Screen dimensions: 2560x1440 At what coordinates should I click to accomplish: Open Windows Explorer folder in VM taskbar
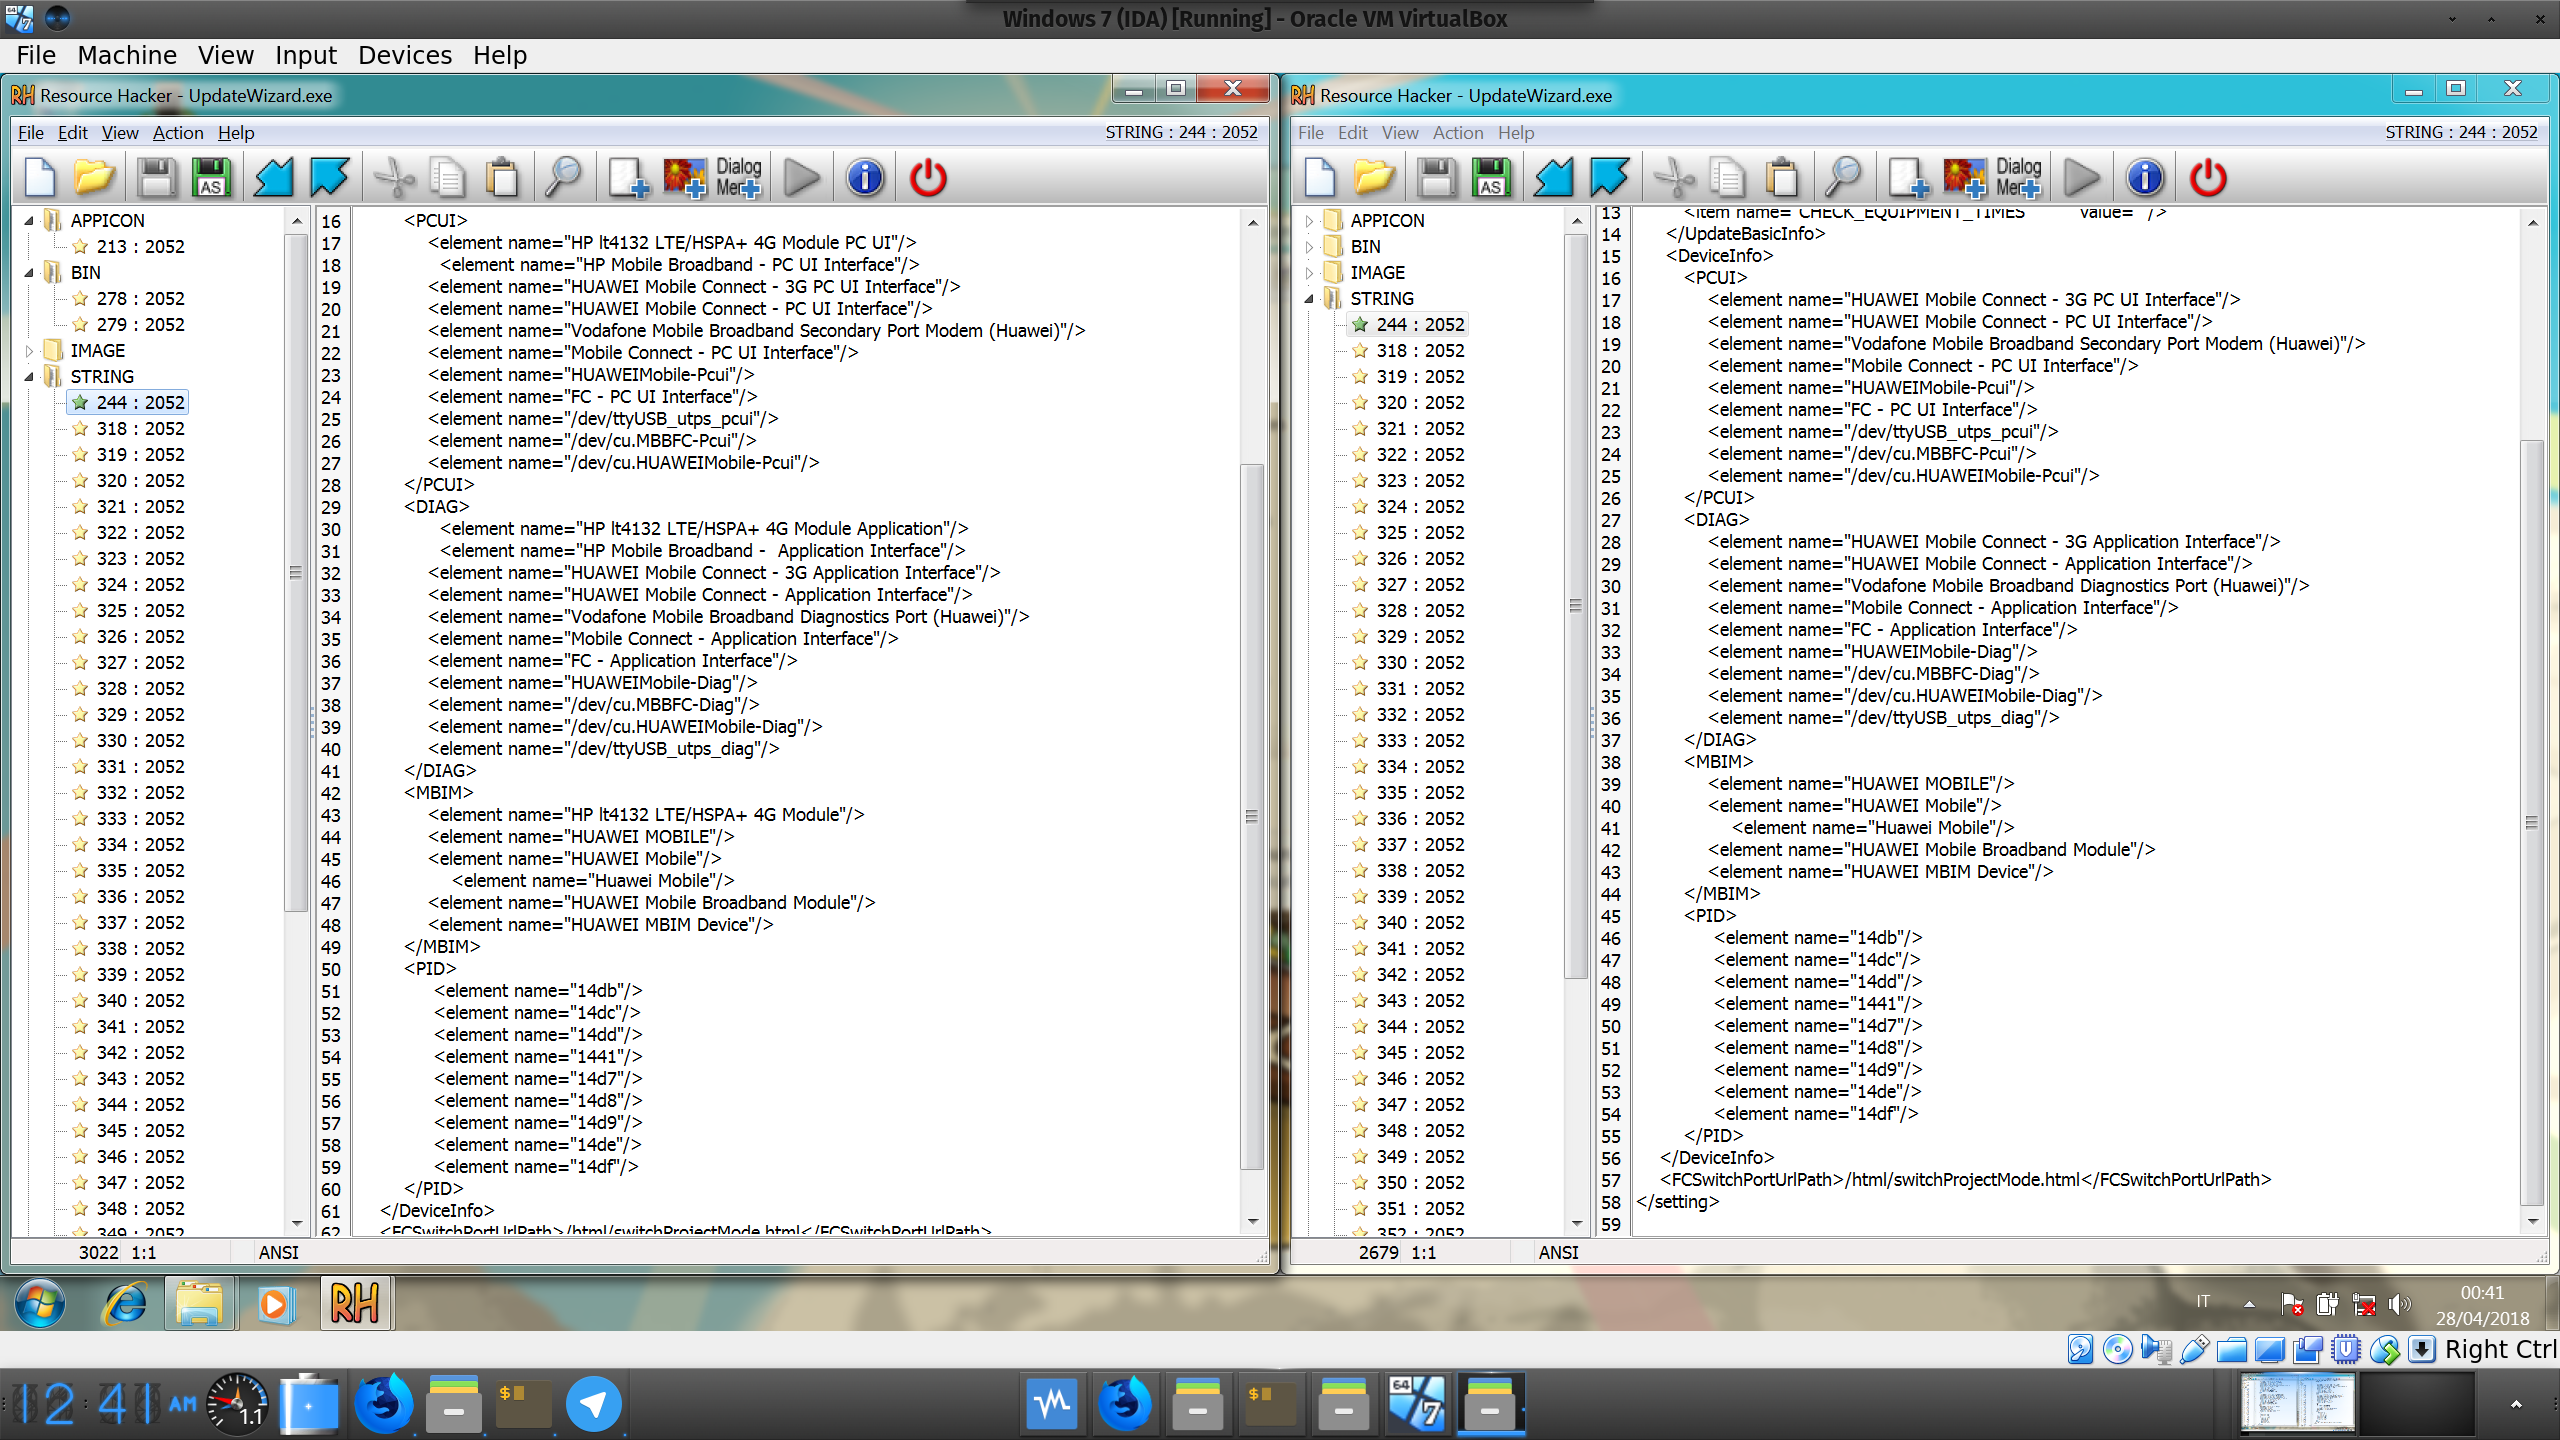pos(200,1304)
